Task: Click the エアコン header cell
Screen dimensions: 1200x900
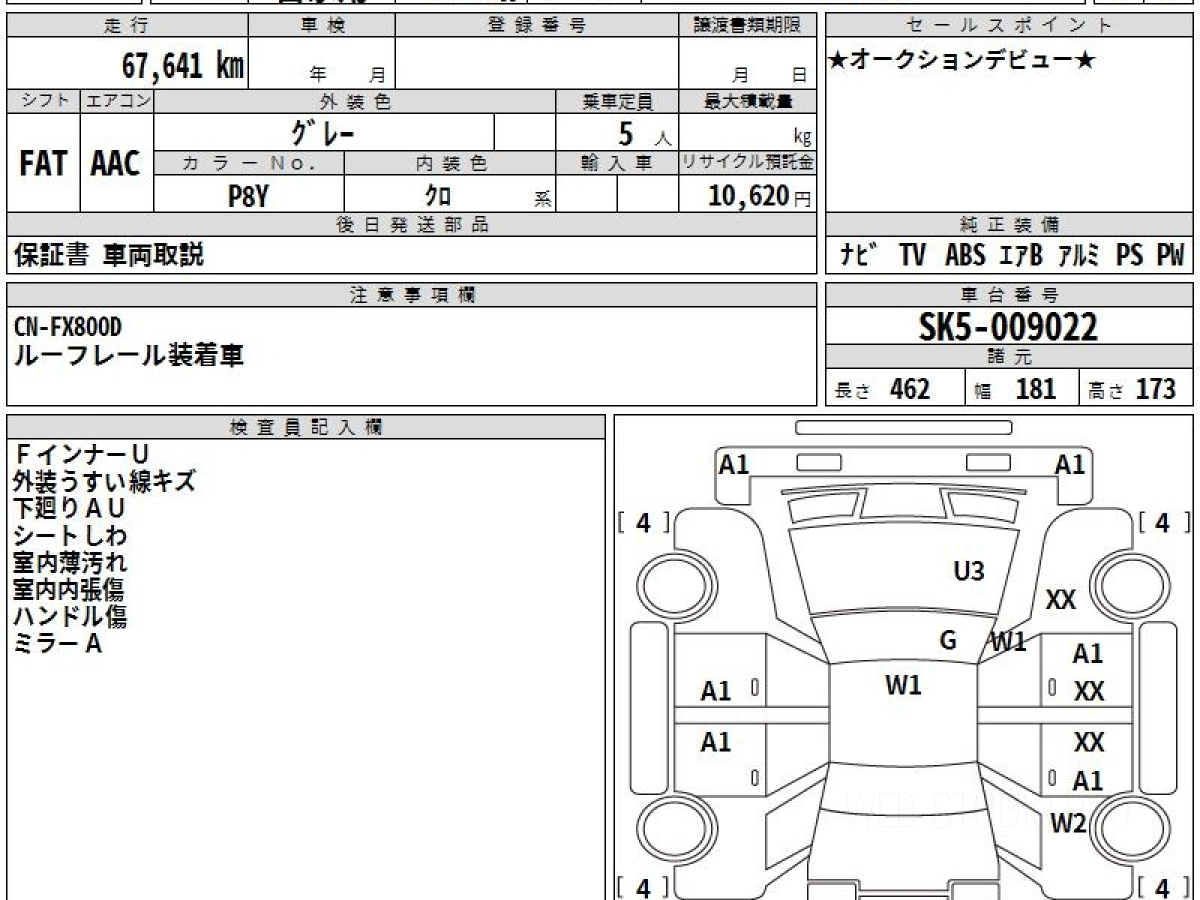Action: [x=117, y=101]
